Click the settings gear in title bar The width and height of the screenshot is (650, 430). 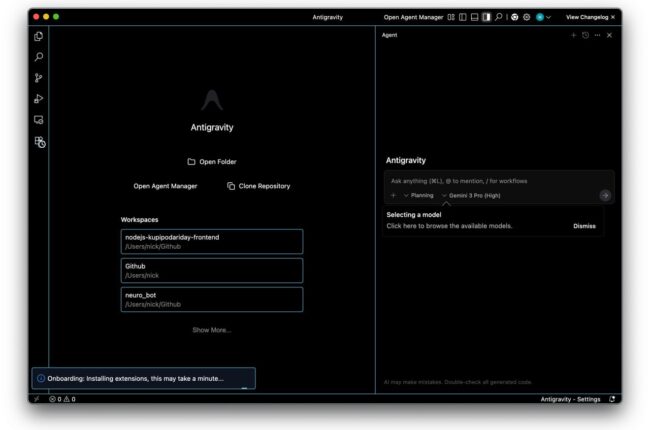click(526, 17)
